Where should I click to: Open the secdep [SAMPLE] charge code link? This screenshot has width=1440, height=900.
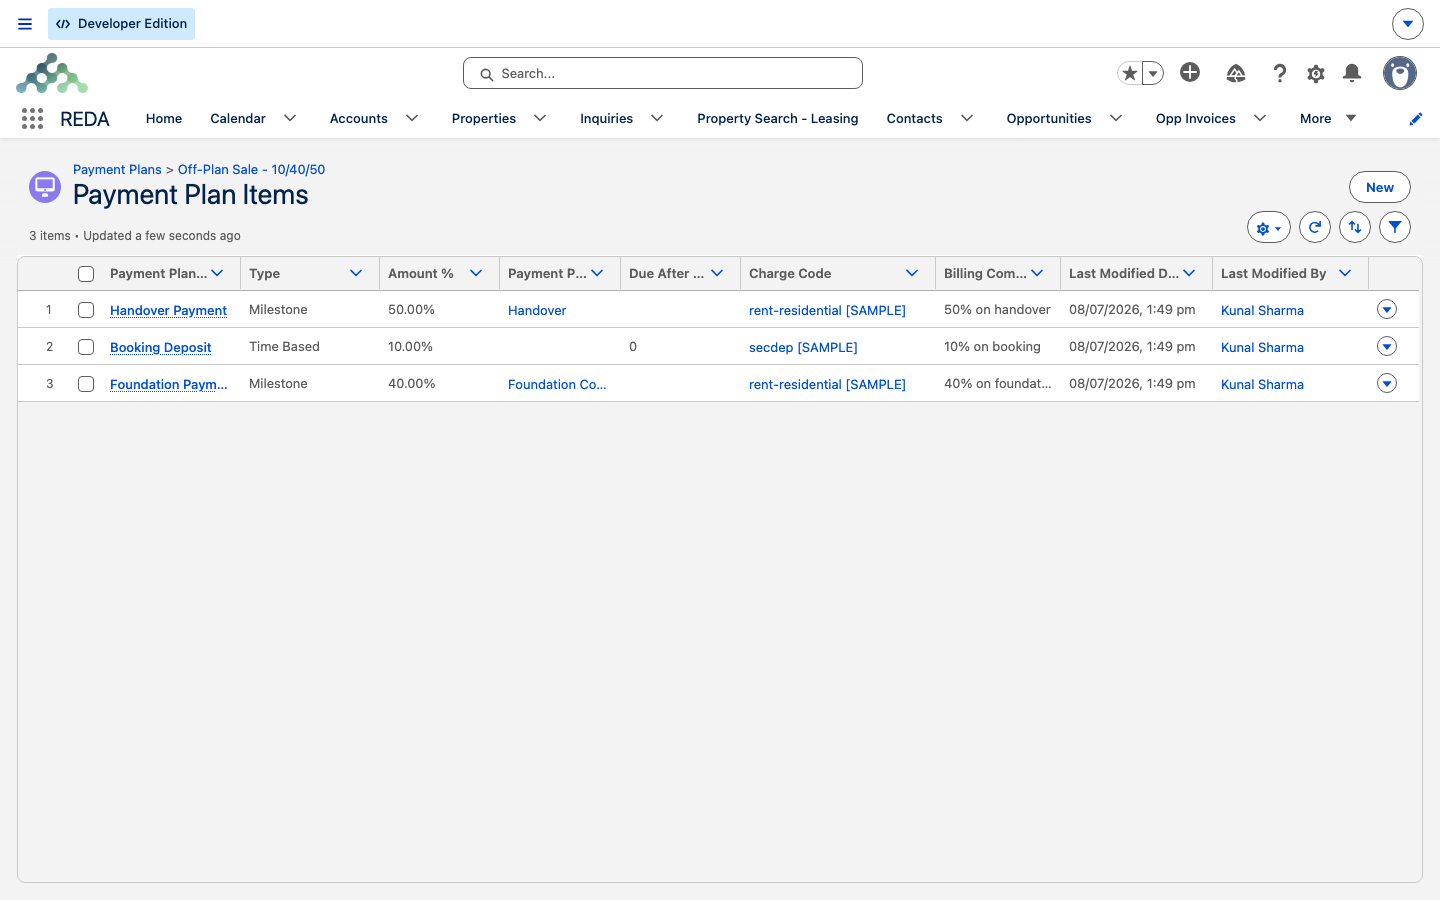pos(803,347)
